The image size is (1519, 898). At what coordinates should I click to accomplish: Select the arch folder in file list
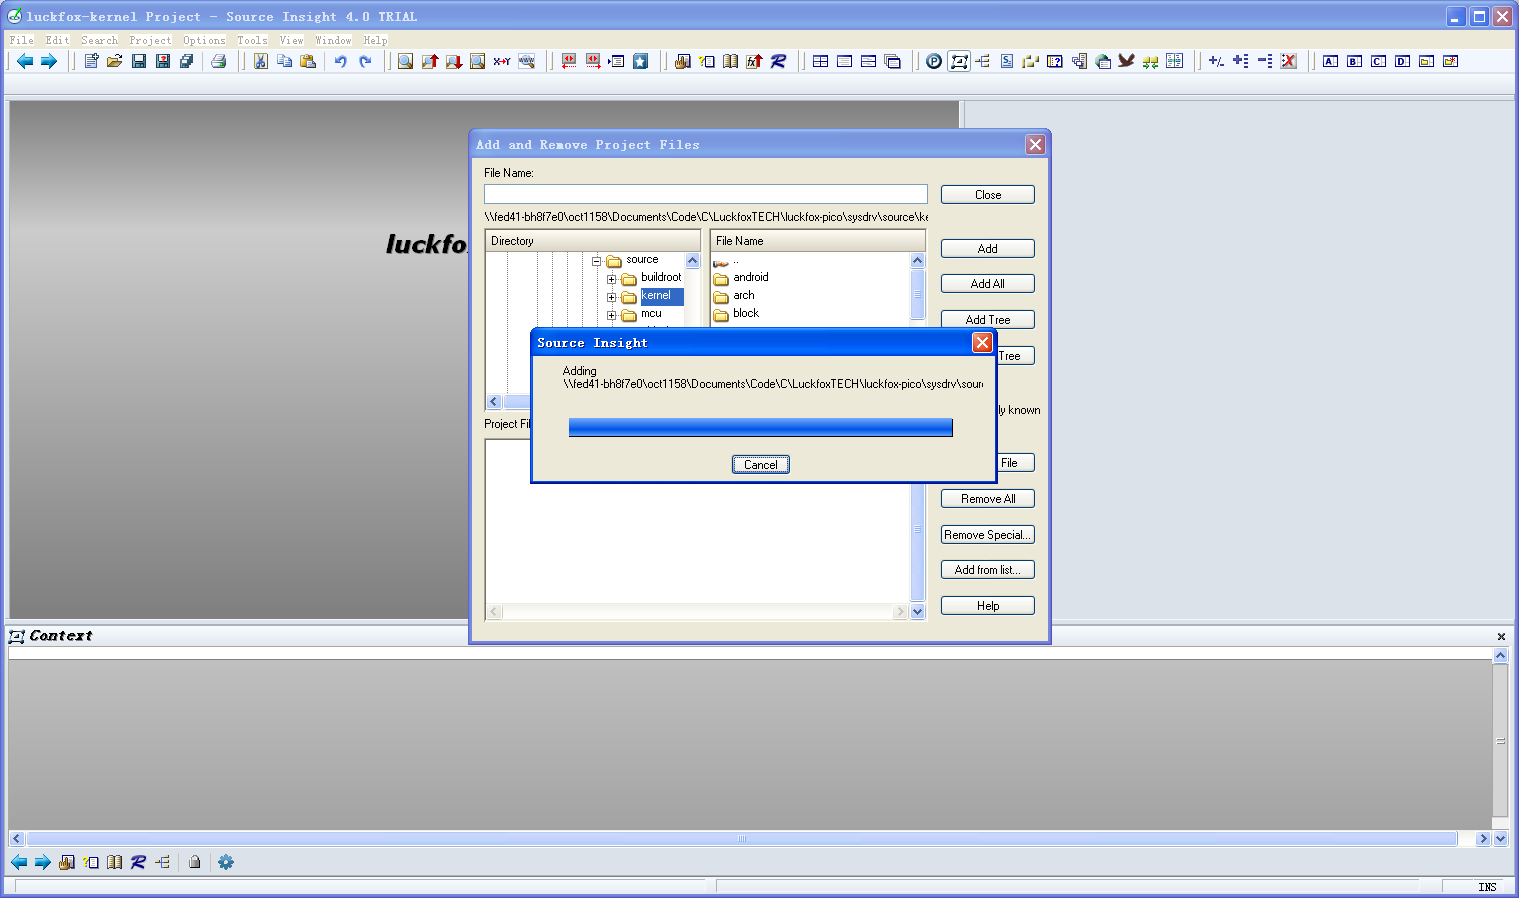click(x=734, y=296)
